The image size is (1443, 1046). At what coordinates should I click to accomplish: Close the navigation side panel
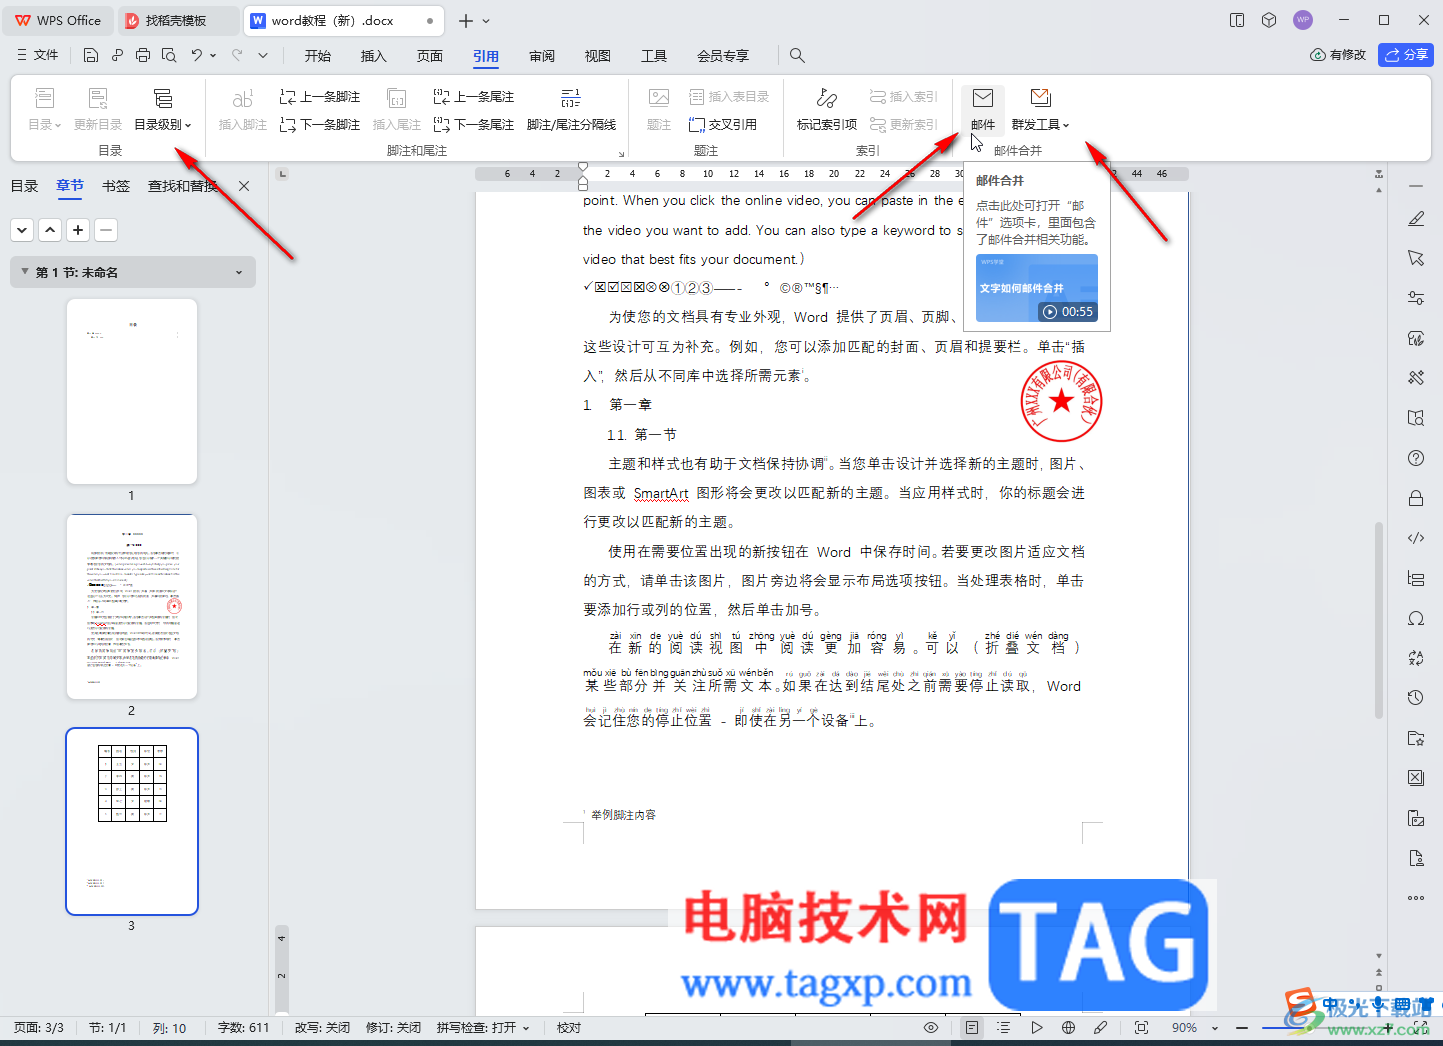click(244, 186)
